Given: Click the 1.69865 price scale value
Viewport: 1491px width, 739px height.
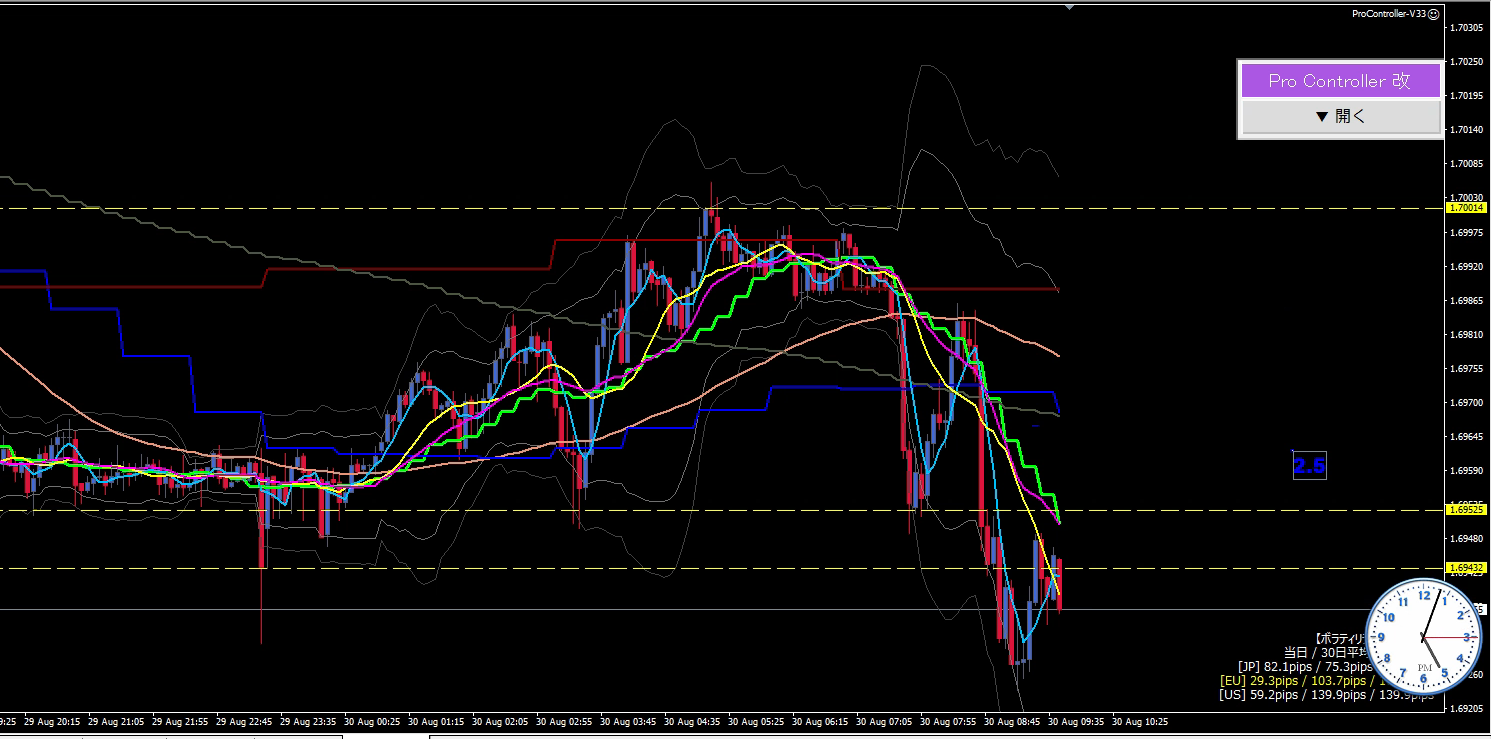Looking at the screenshot, I should click(x=1466, y=301).
